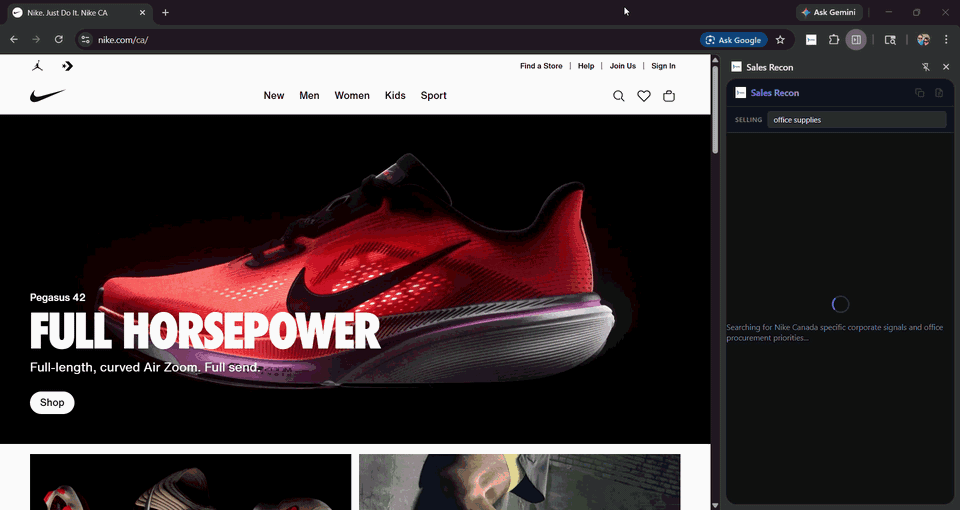Open the Nike site search magnifier
The height and width of the screenshot is (510, 960).
point(618,96)
